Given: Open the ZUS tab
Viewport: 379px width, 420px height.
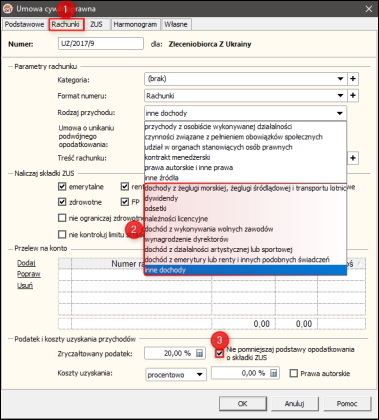Looking at the screenshot, I should [96, 24].
